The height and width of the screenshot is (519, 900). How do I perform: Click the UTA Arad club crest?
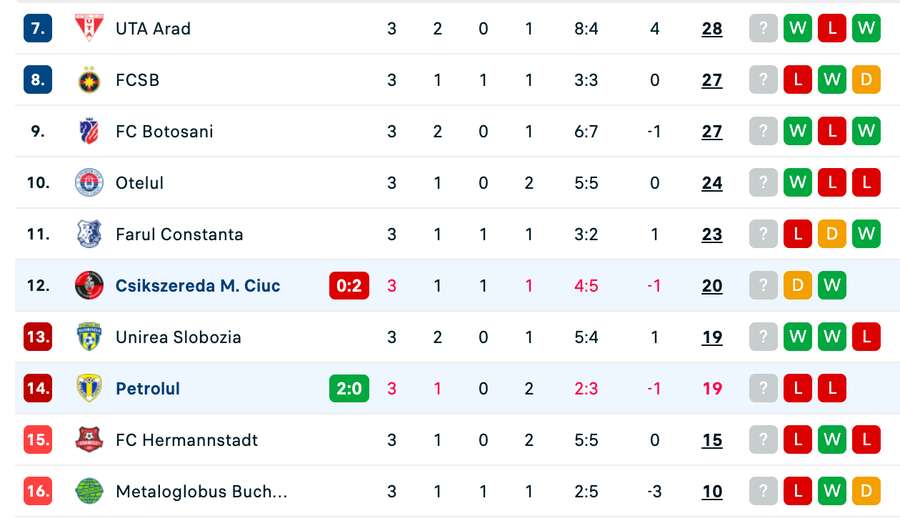(x=89, y=28)
